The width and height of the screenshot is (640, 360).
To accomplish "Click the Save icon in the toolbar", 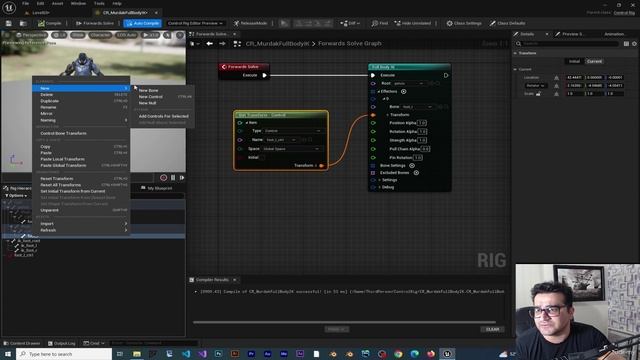I will pos(9,23).
